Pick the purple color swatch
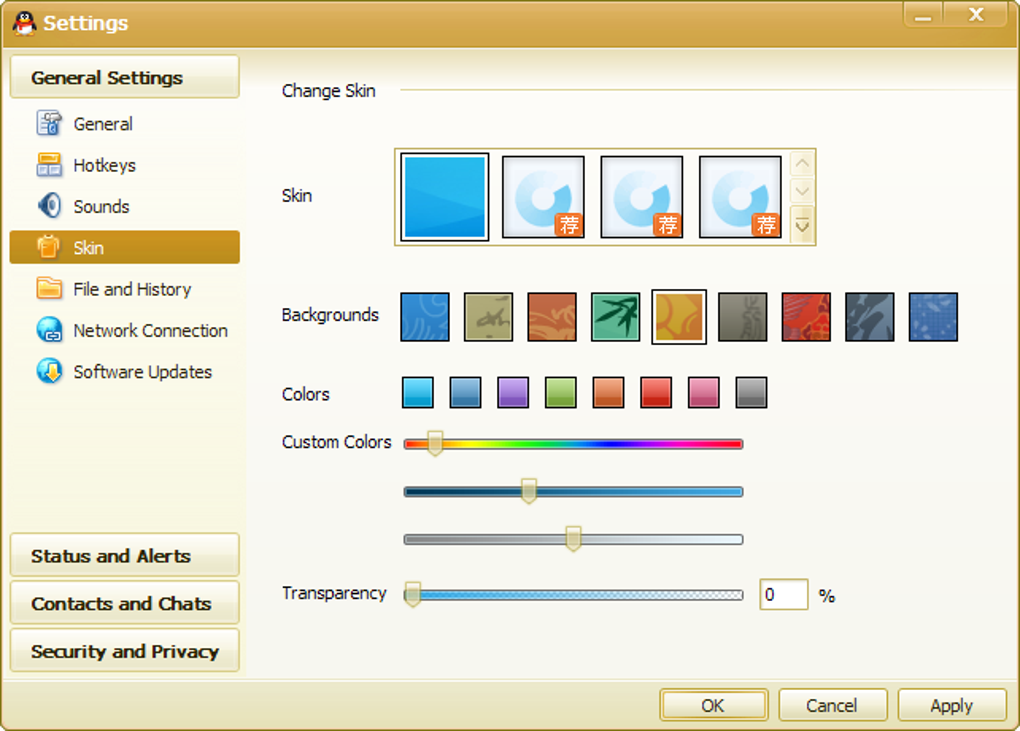The height and width of the screenshot is (731, 1020). tap(513, 392)
